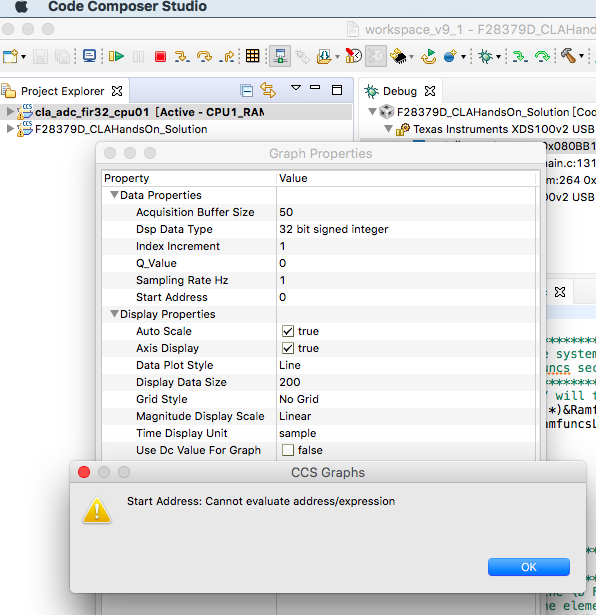This screenshot has height=615, width=596.
Task: Click the Step Into toolbar icon
Action: [182, 57]
